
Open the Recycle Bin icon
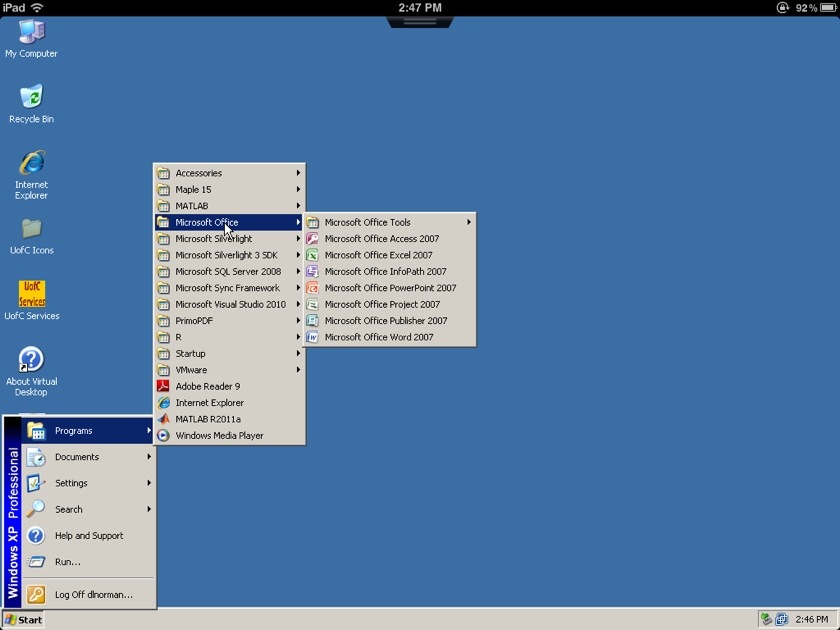pos(31,99)
